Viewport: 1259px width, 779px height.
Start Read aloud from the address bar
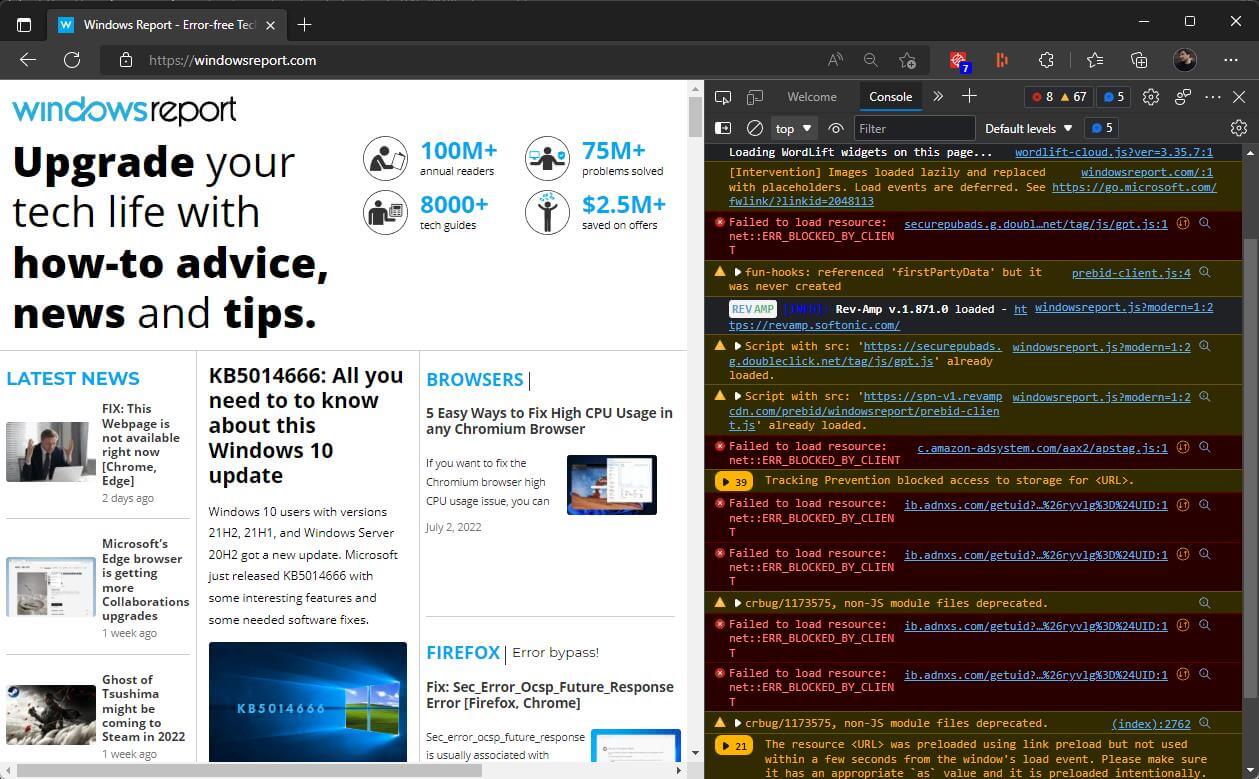[836, 60]
